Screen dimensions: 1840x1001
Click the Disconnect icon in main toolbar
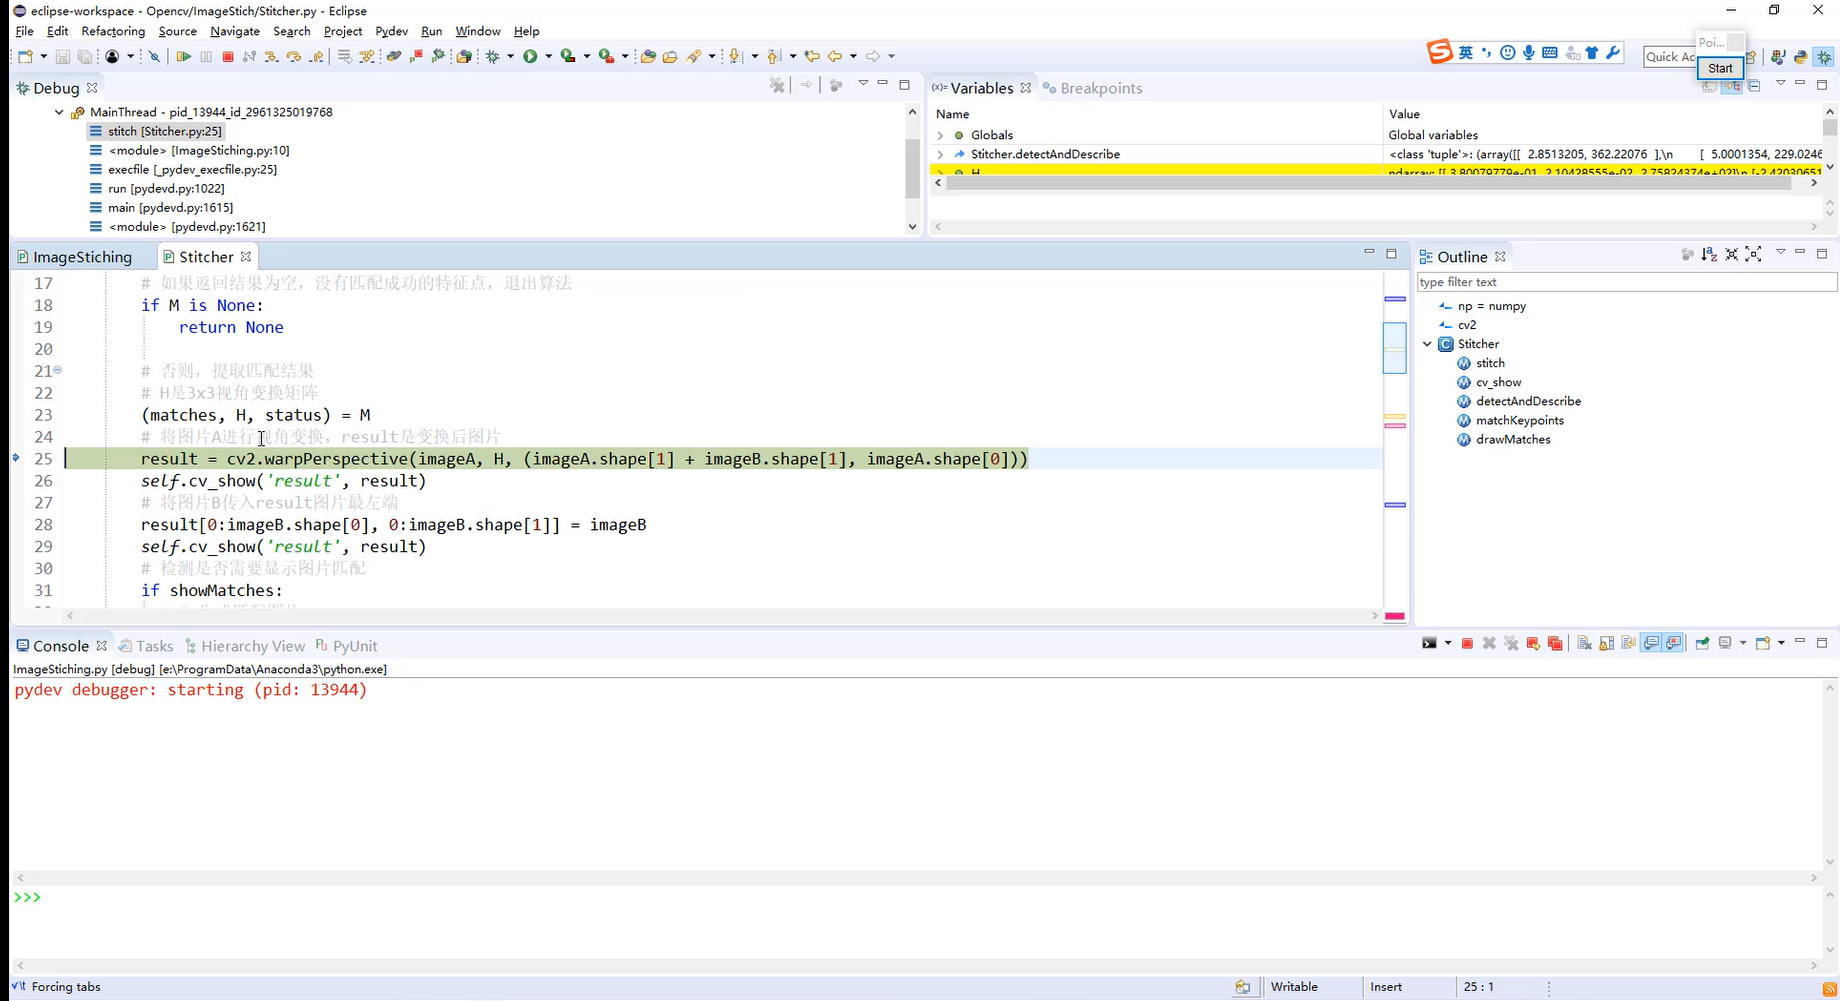coord(249,57)
